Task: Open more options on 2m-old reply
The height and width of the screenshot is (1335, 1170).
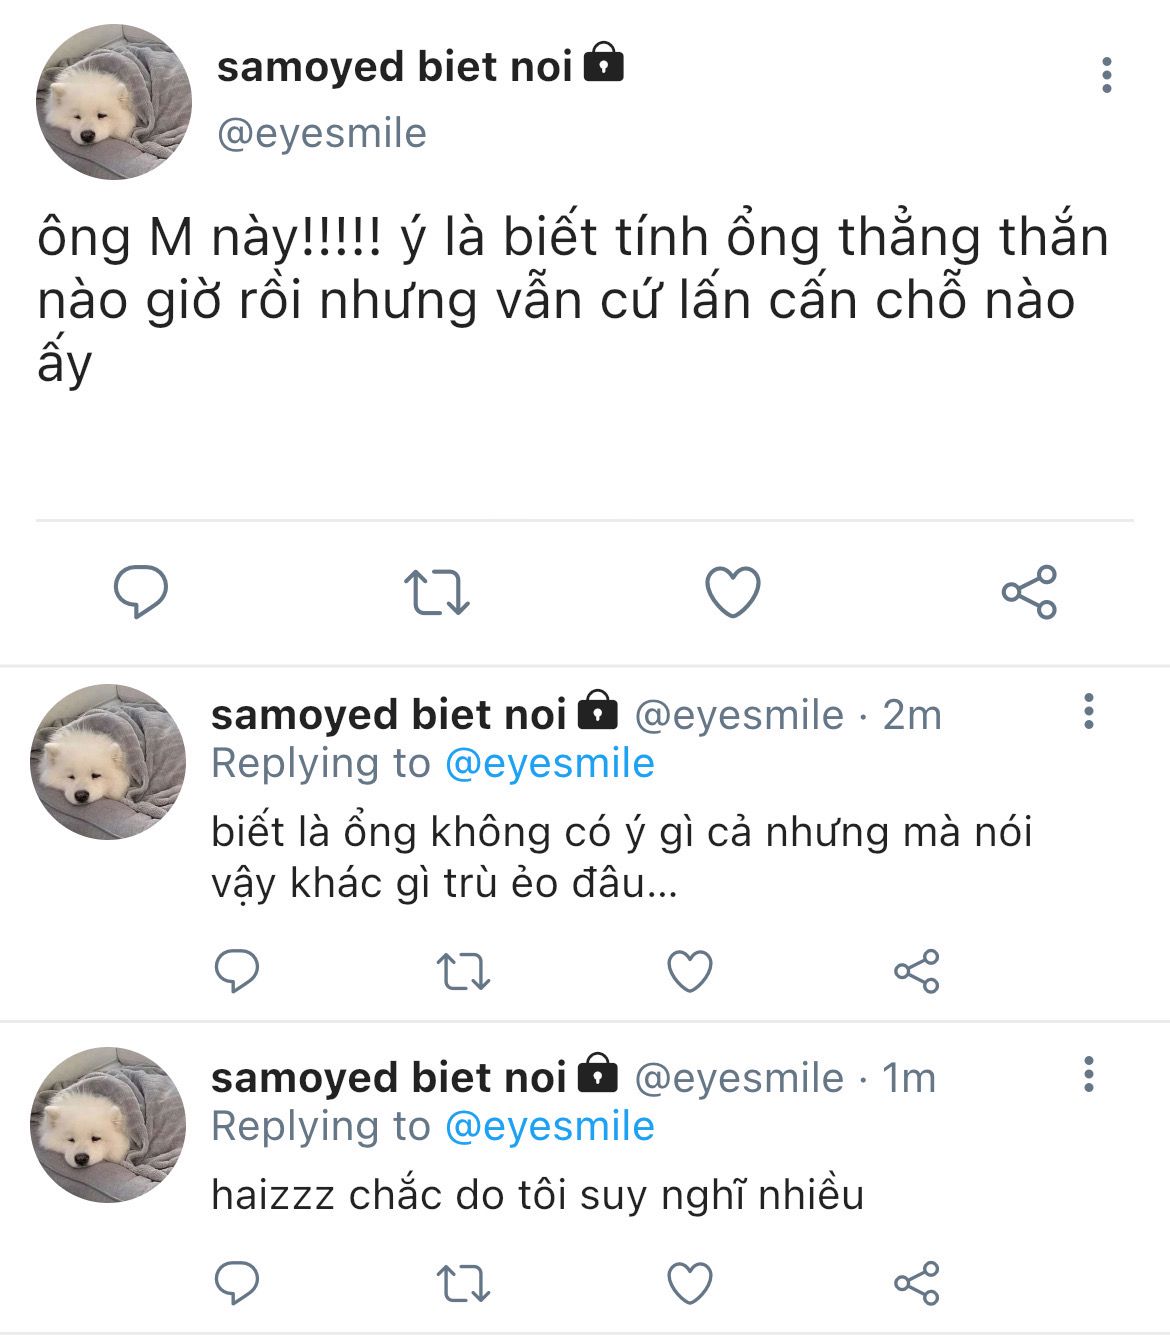Action: coord(1089,711)
